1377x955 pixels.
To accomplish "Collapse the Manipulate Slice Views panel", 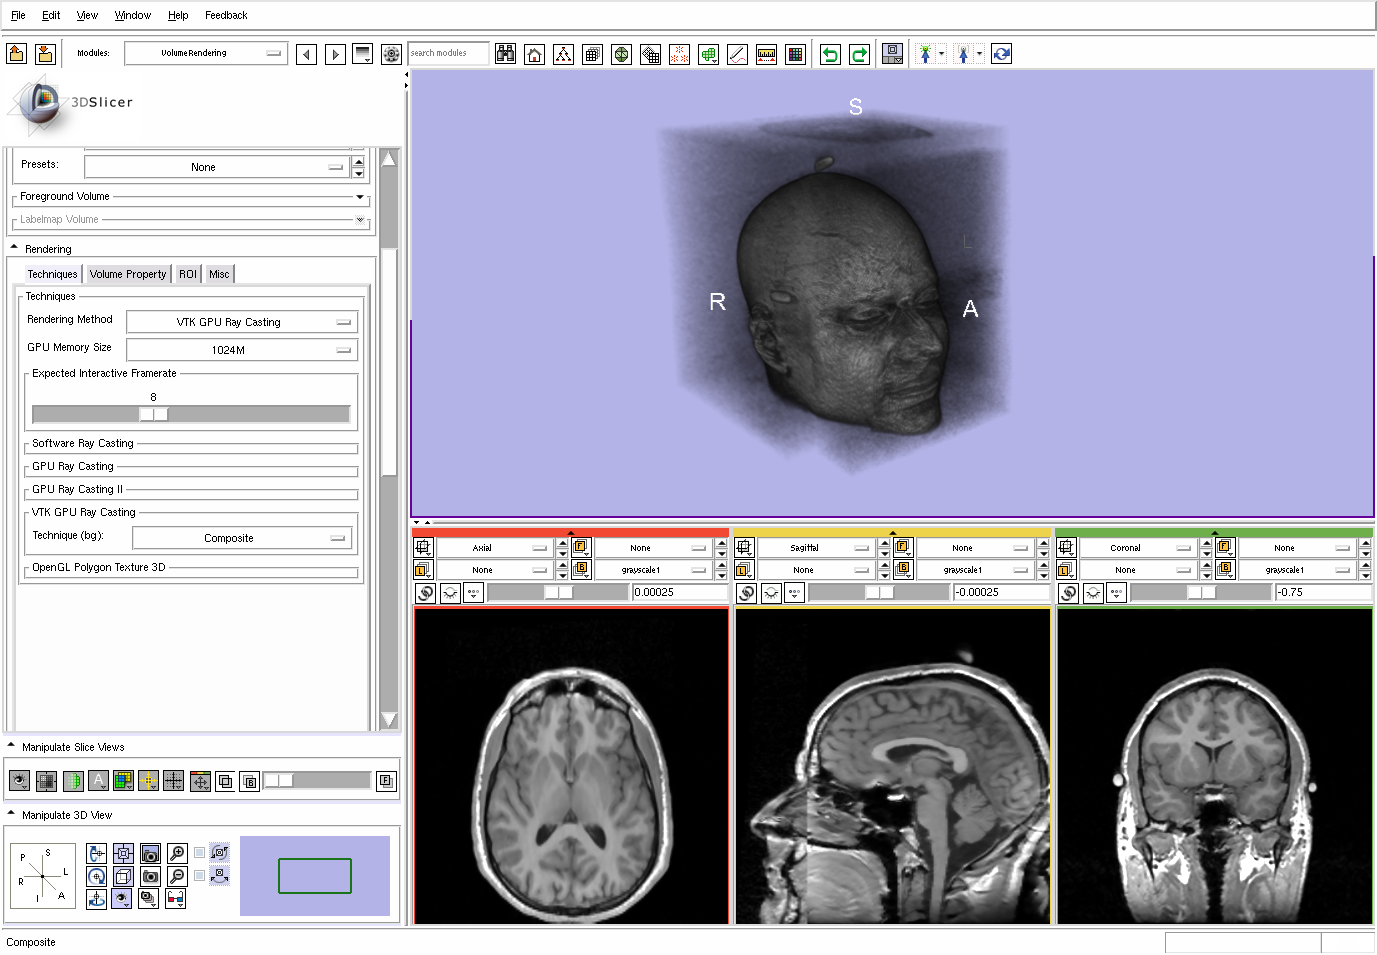I will 12,746.
